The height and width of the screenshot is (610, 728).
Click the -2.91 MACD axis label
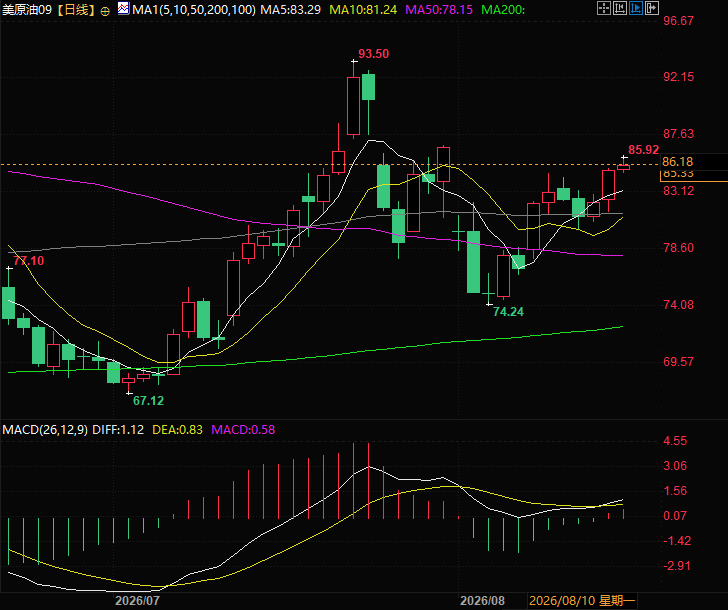click(676, 565)
